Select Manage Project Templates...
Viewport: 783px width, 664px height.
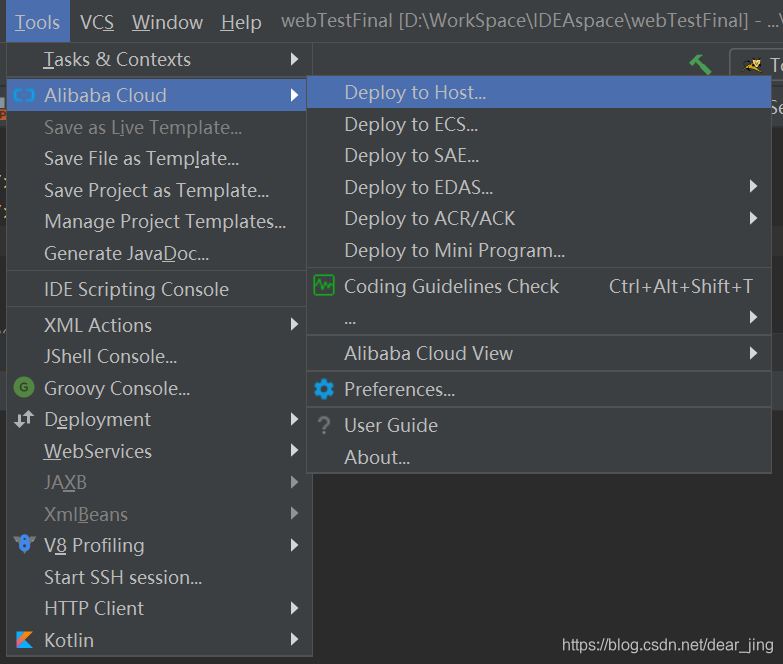157,221
